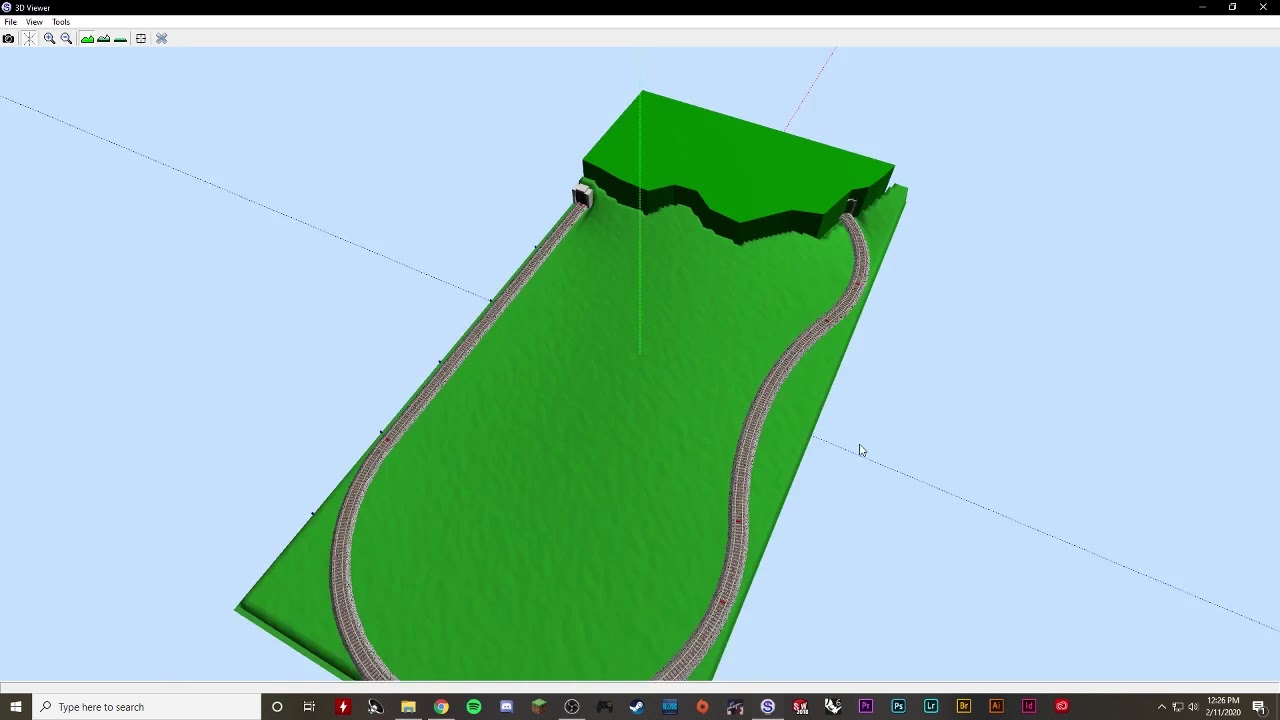Open Task View on taskbar
Screen dimensions: 1280x720
pyautogui.click(x=309, y=707)
